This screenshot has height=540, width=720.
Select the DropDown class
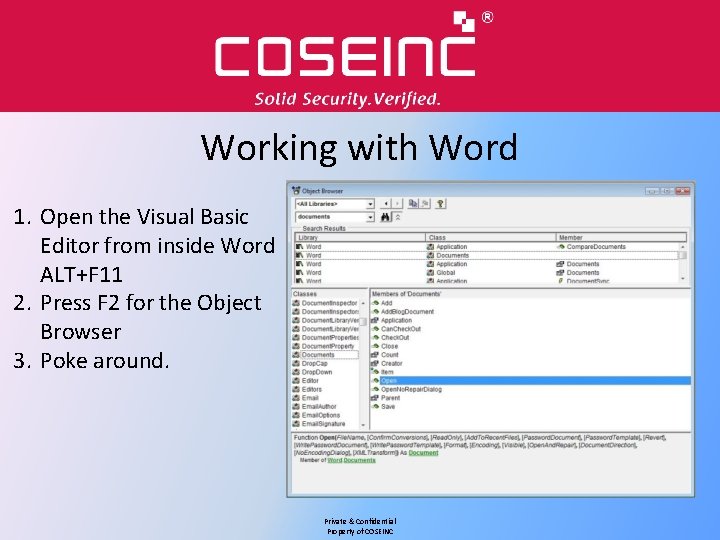coord(317,372)
